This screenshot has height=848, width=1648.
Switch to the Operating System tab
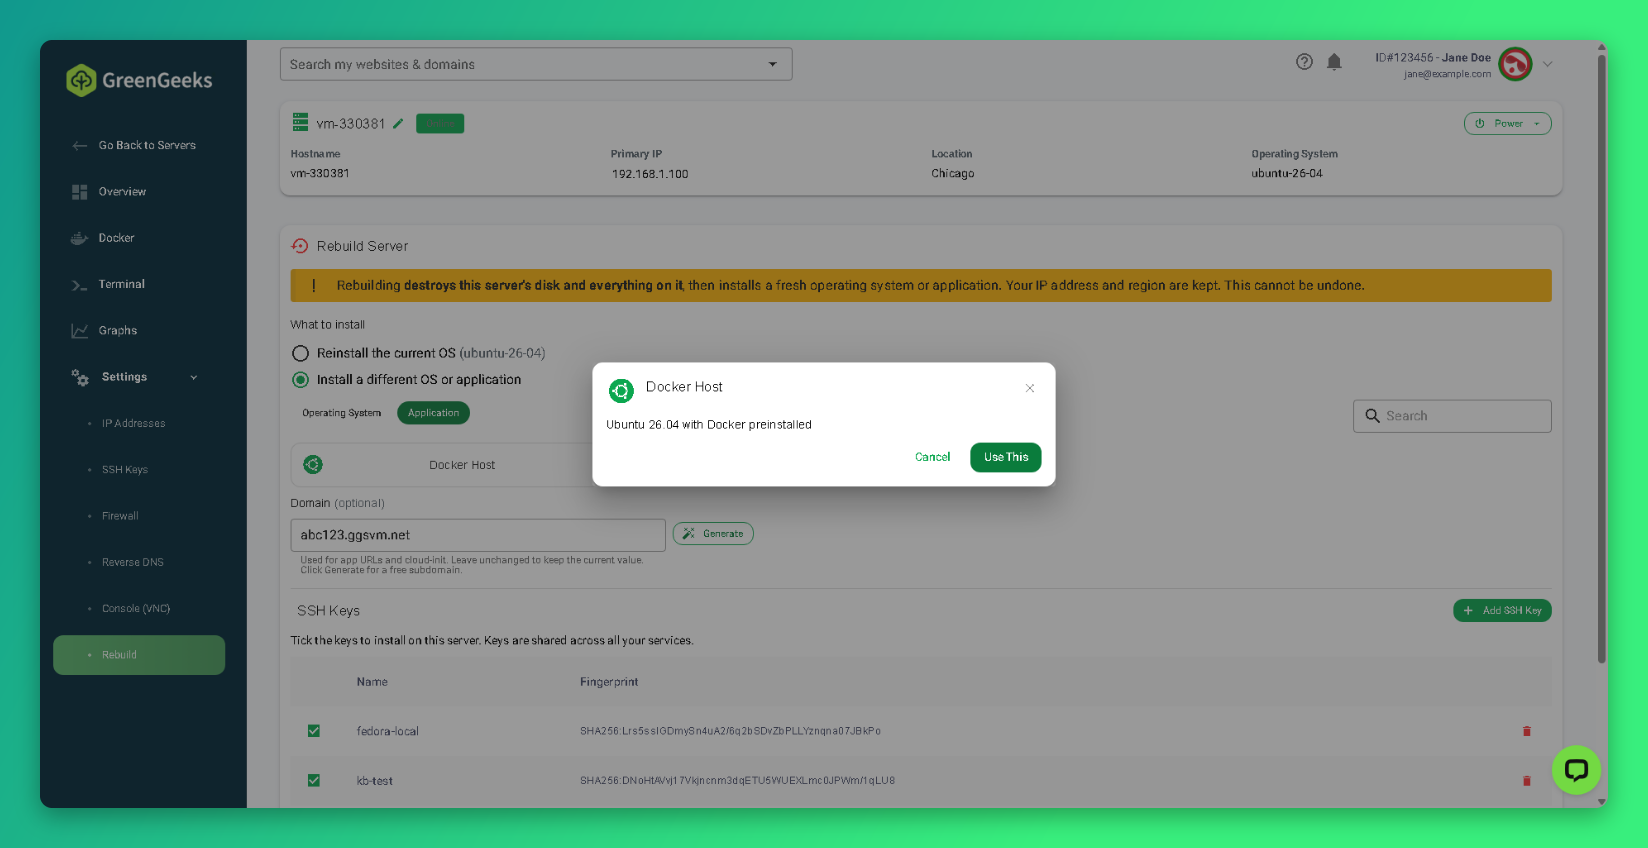(342, 413)
